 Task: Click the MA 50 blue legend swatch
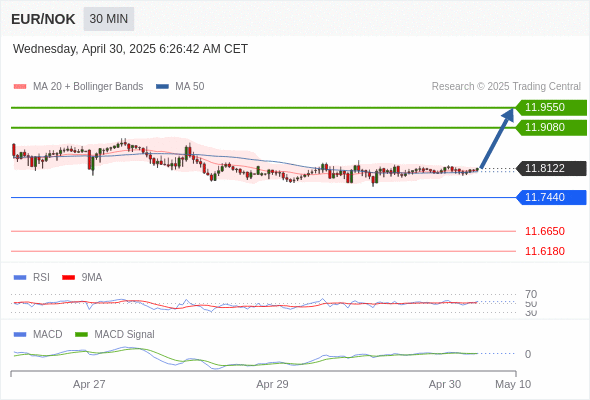(162, 87)
